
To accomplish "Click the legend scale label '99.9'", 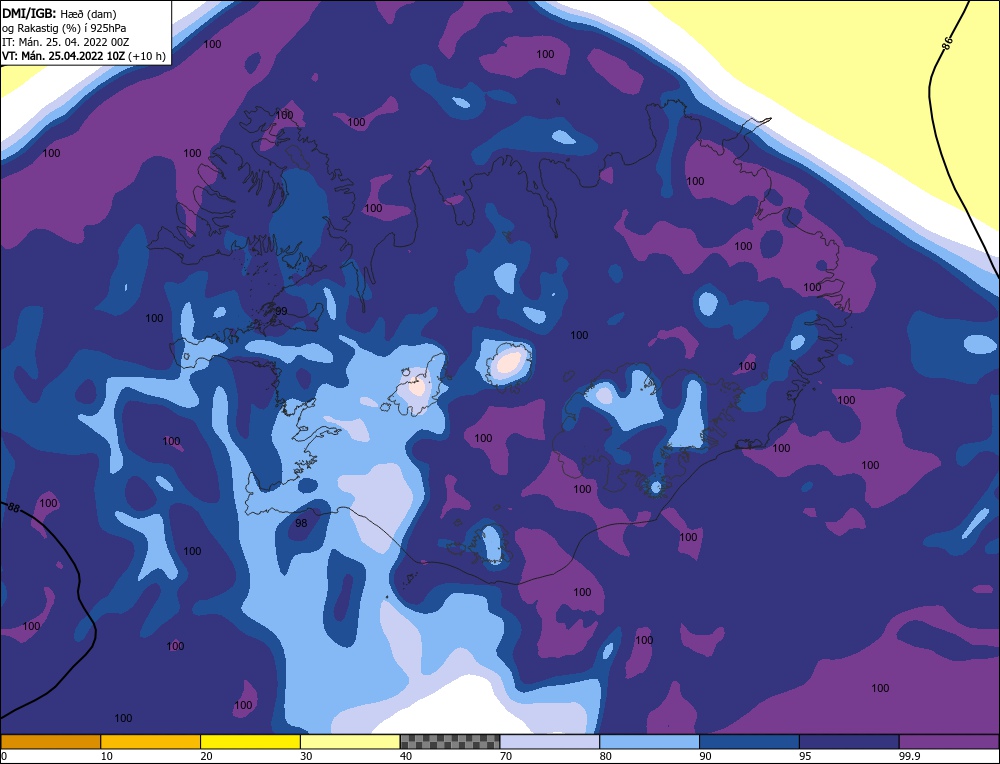I will pyautogui.click(x=909, y=756).
